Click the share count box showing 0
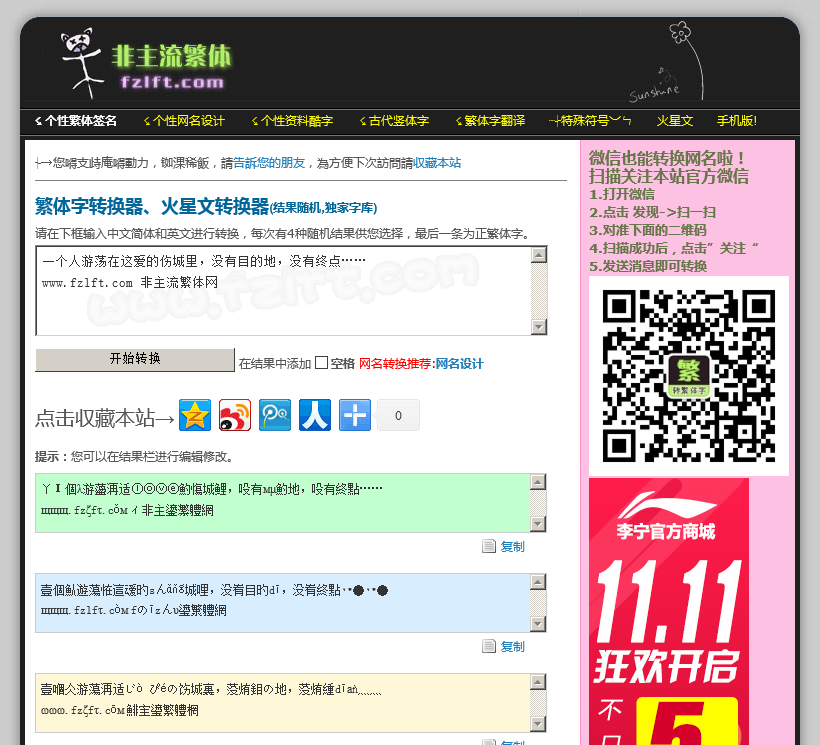820x745 pixels. click(398, 415)
